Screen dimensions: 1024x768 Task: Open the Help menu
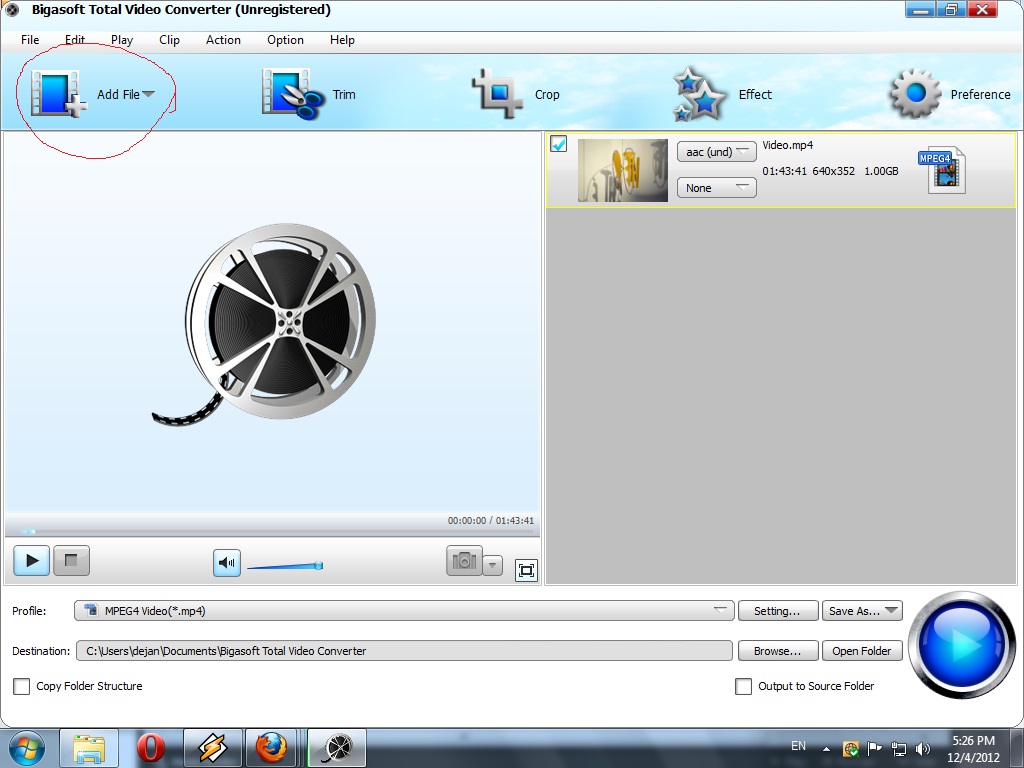pos(342,40)
